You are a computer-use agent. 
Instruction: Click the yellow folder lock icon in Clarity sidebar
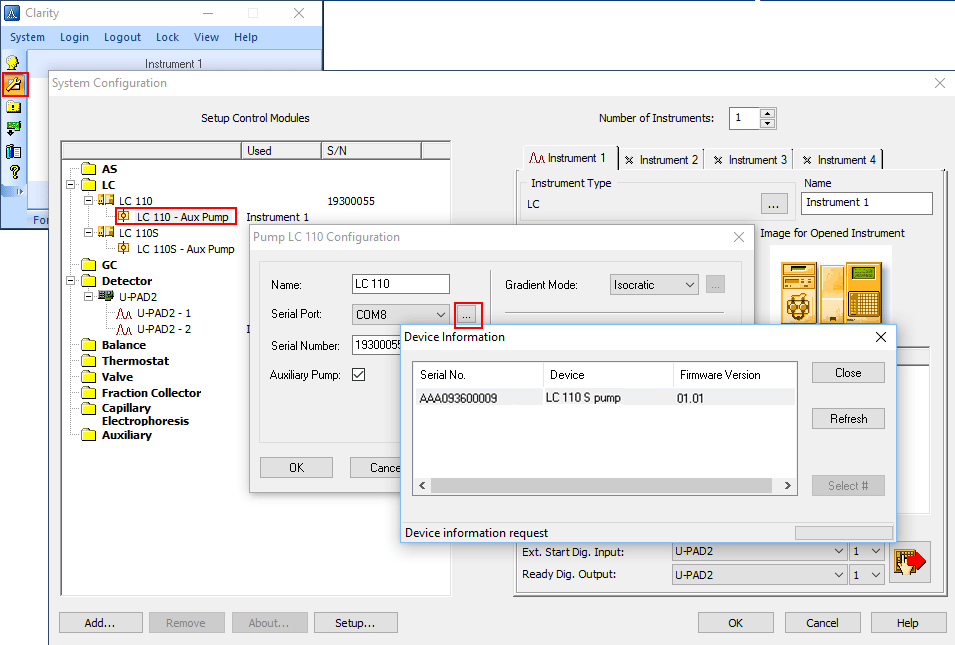tap(13, 107)
